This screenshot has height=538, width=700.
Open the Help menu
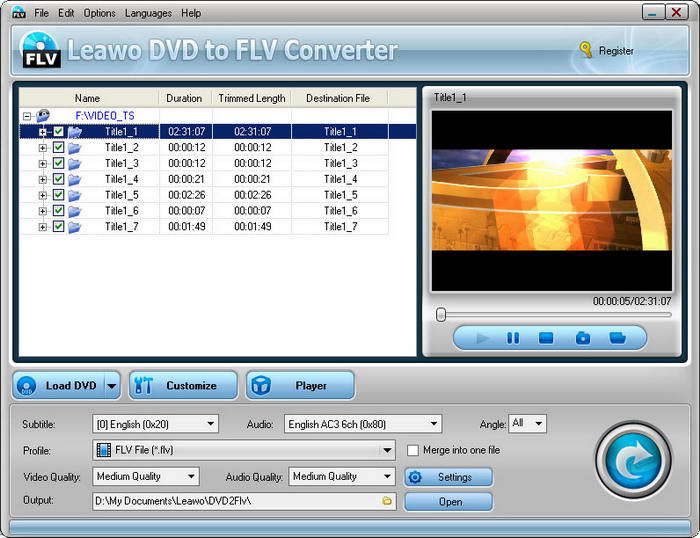click(191, 13)
